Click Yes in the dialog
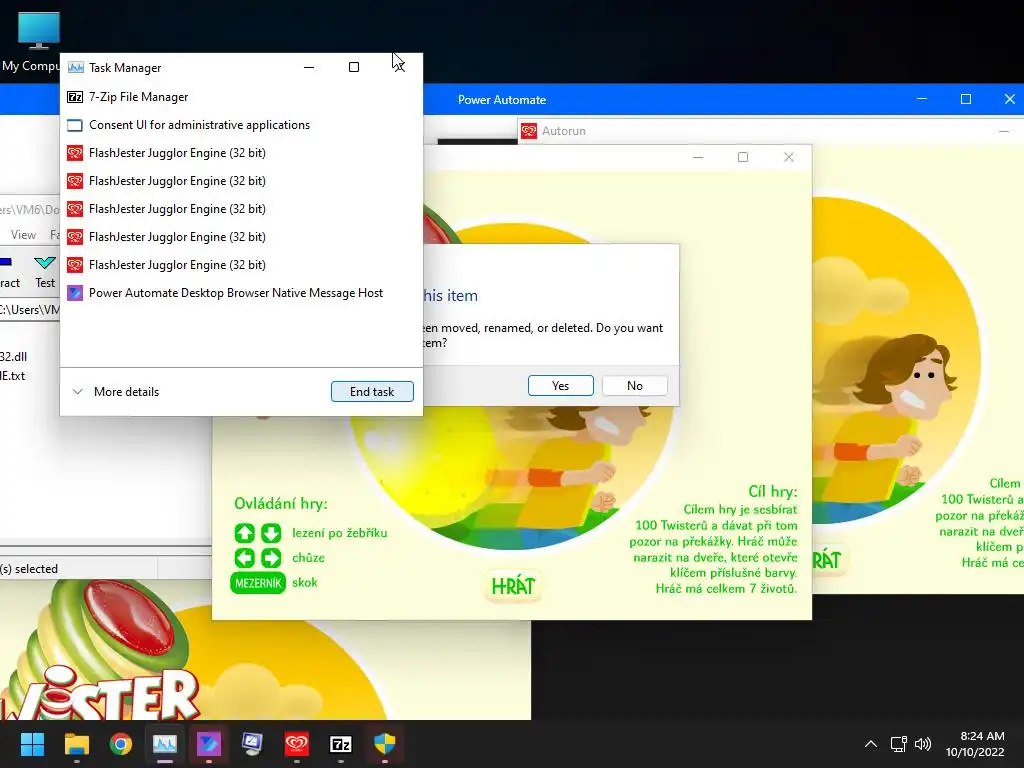The image size is (1024, 768). (x=560, y=385)
